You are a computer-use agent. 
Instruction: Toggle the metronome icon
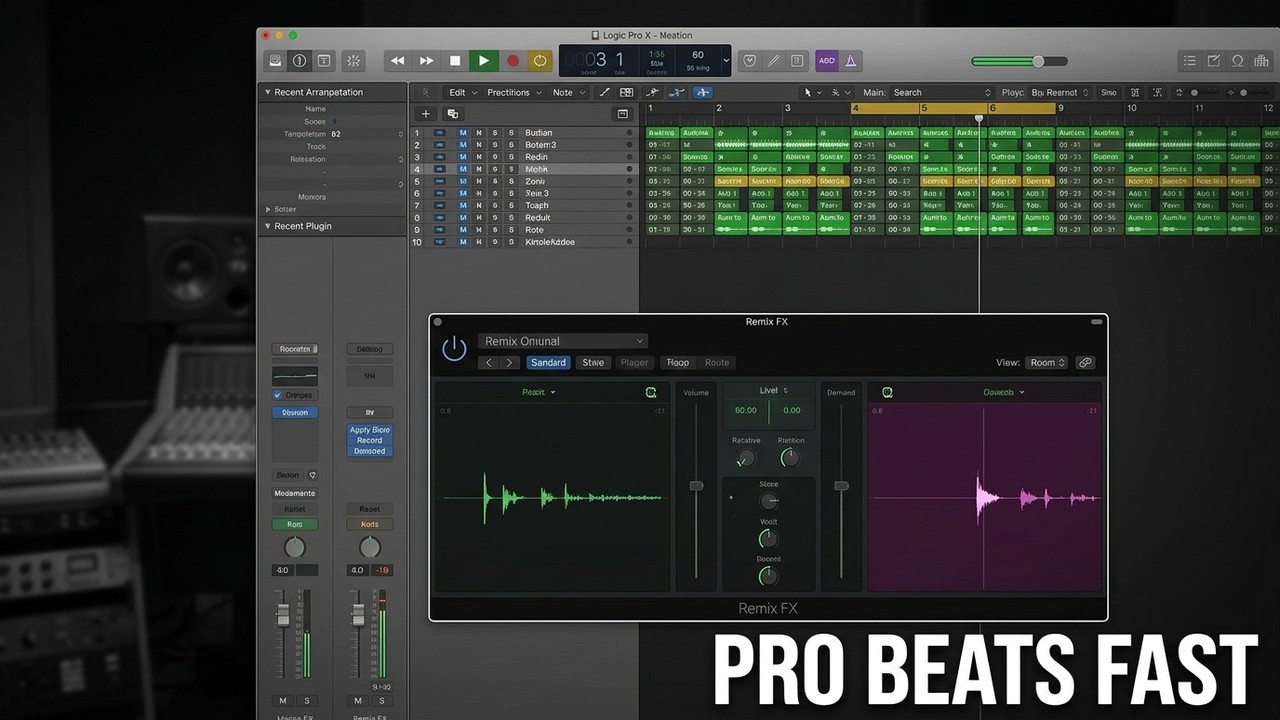(x=851, y=61)
